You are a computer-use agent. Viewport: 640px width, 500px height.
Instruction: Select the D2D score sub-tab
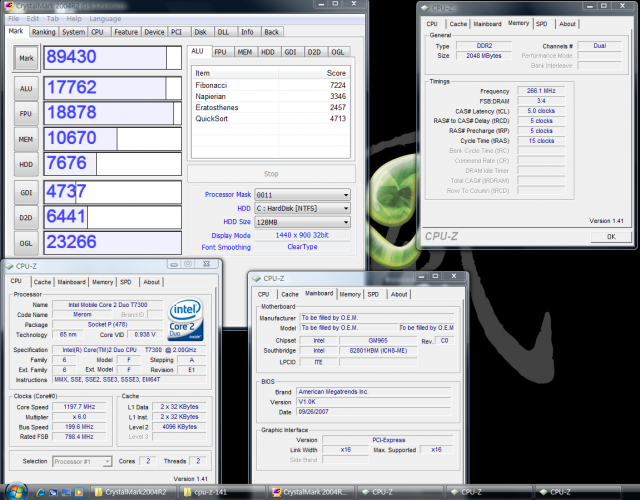coord(314,52)
